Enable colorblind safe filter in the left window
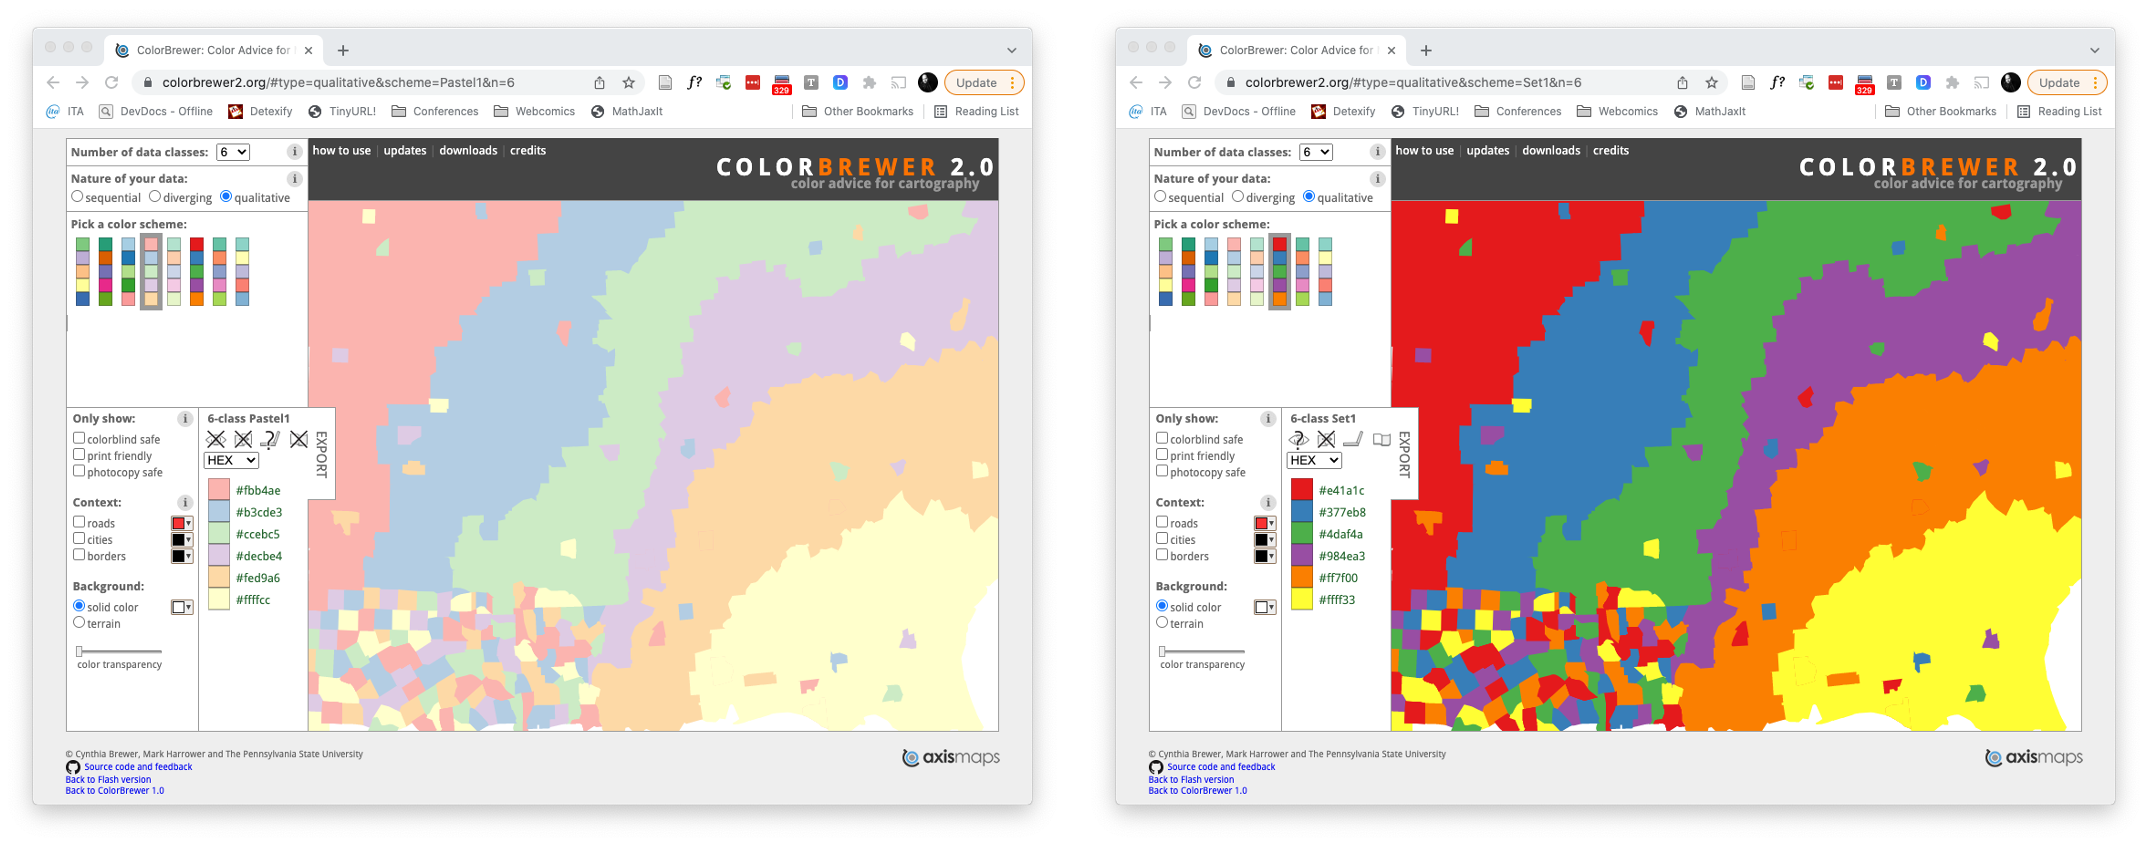This screenshot has width=2149, height=843. coord(79,438)
